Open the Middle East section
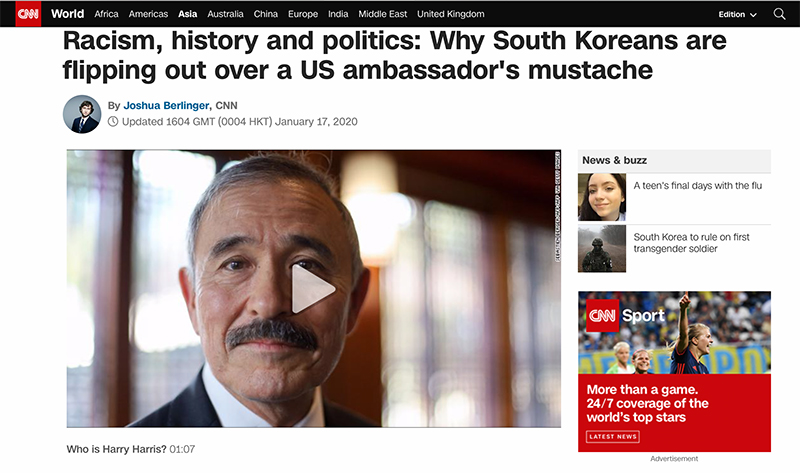The image size is (800, 473). coord(383,14)
